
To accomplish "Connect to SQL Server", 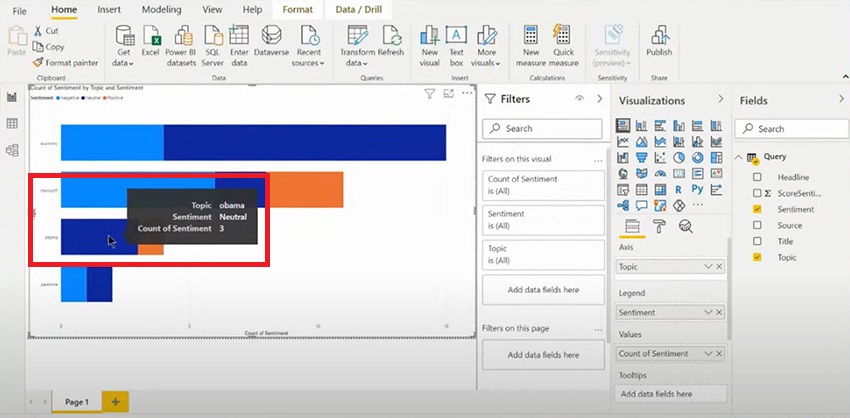I will point(212,46).
